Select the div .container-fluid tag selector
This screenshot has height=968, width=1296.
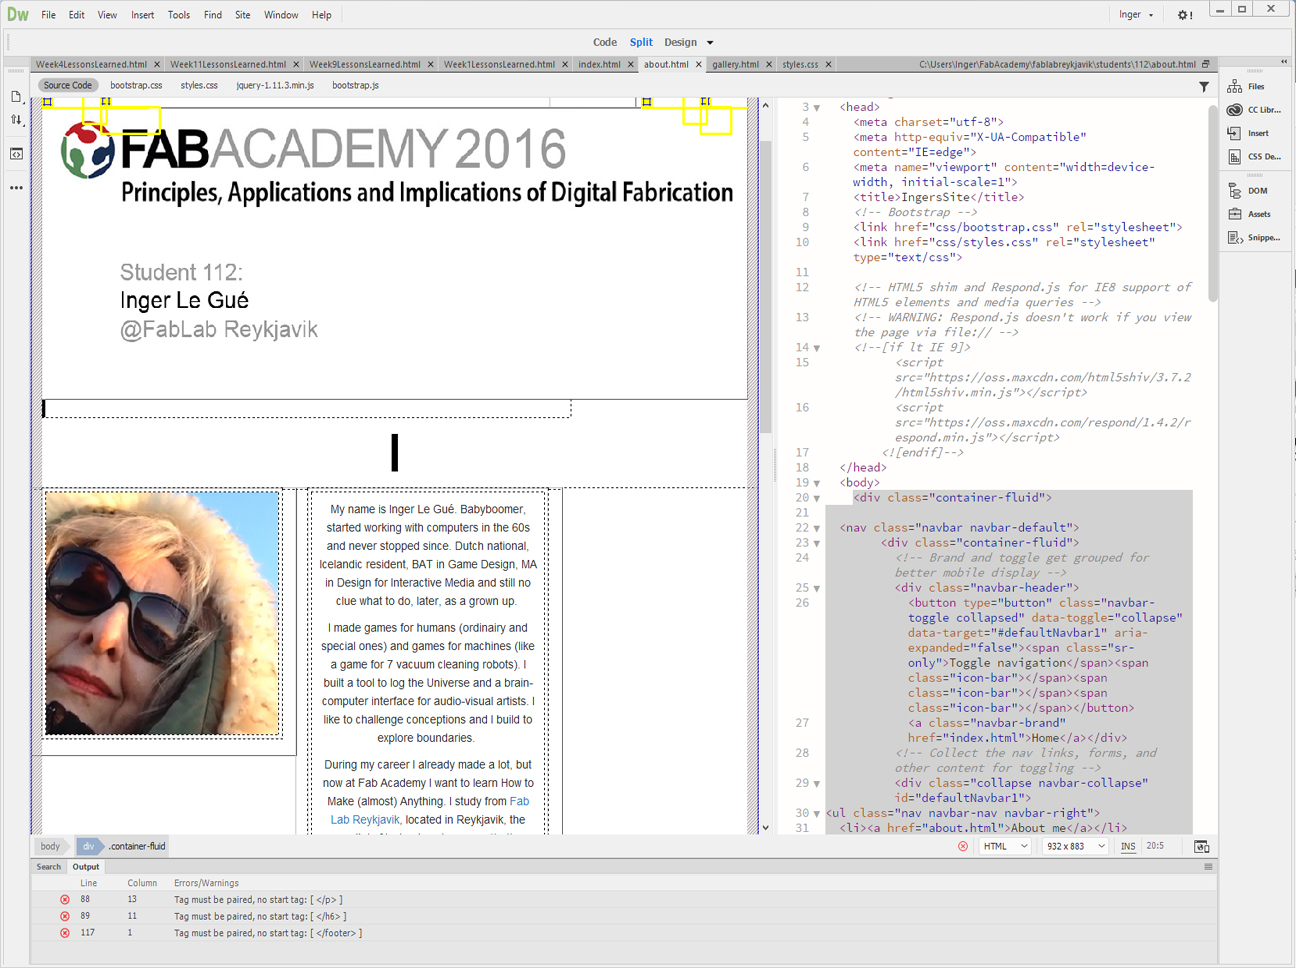pyautogui.click(x=124, y=846)
